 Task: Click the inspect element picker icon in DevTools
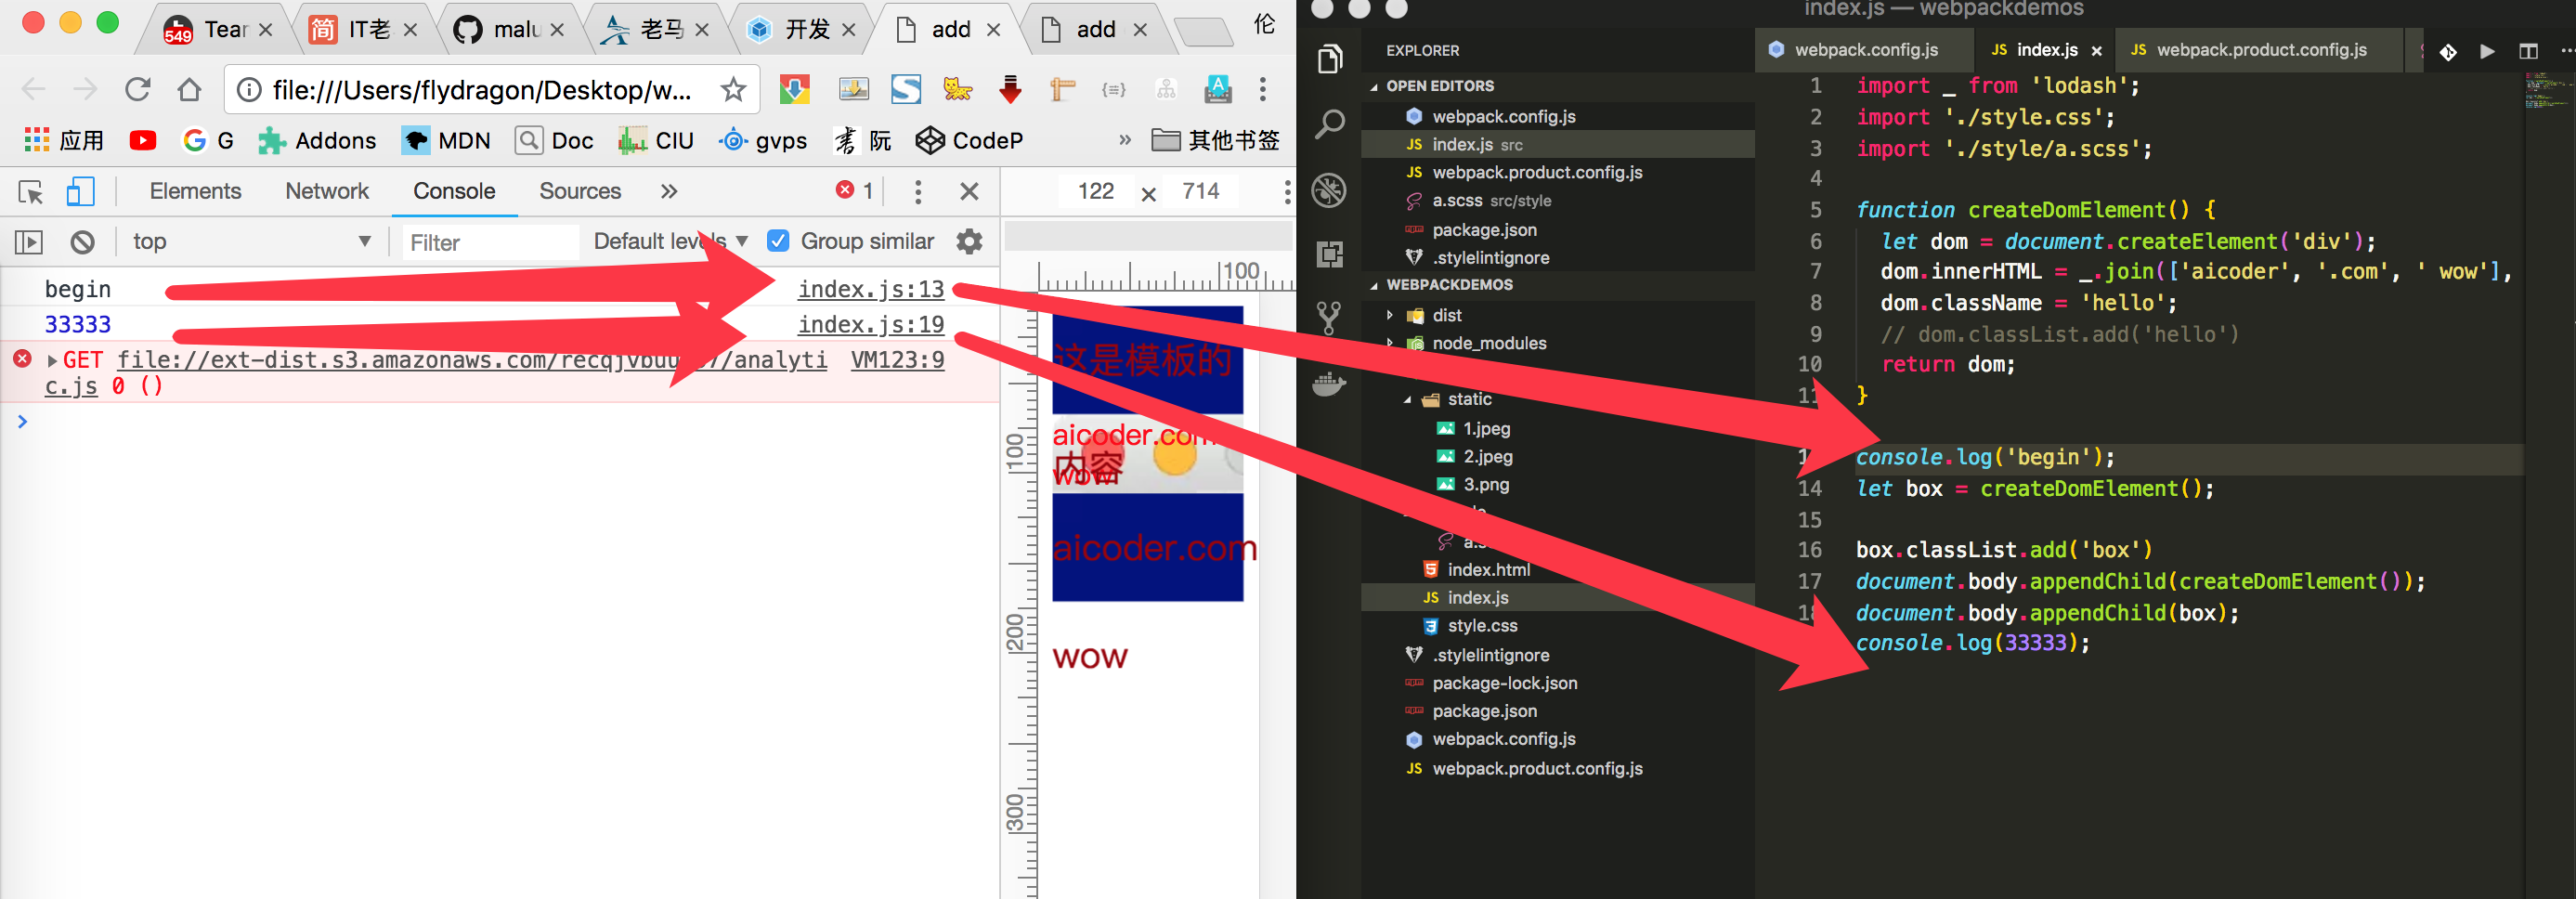coord(31,191)
